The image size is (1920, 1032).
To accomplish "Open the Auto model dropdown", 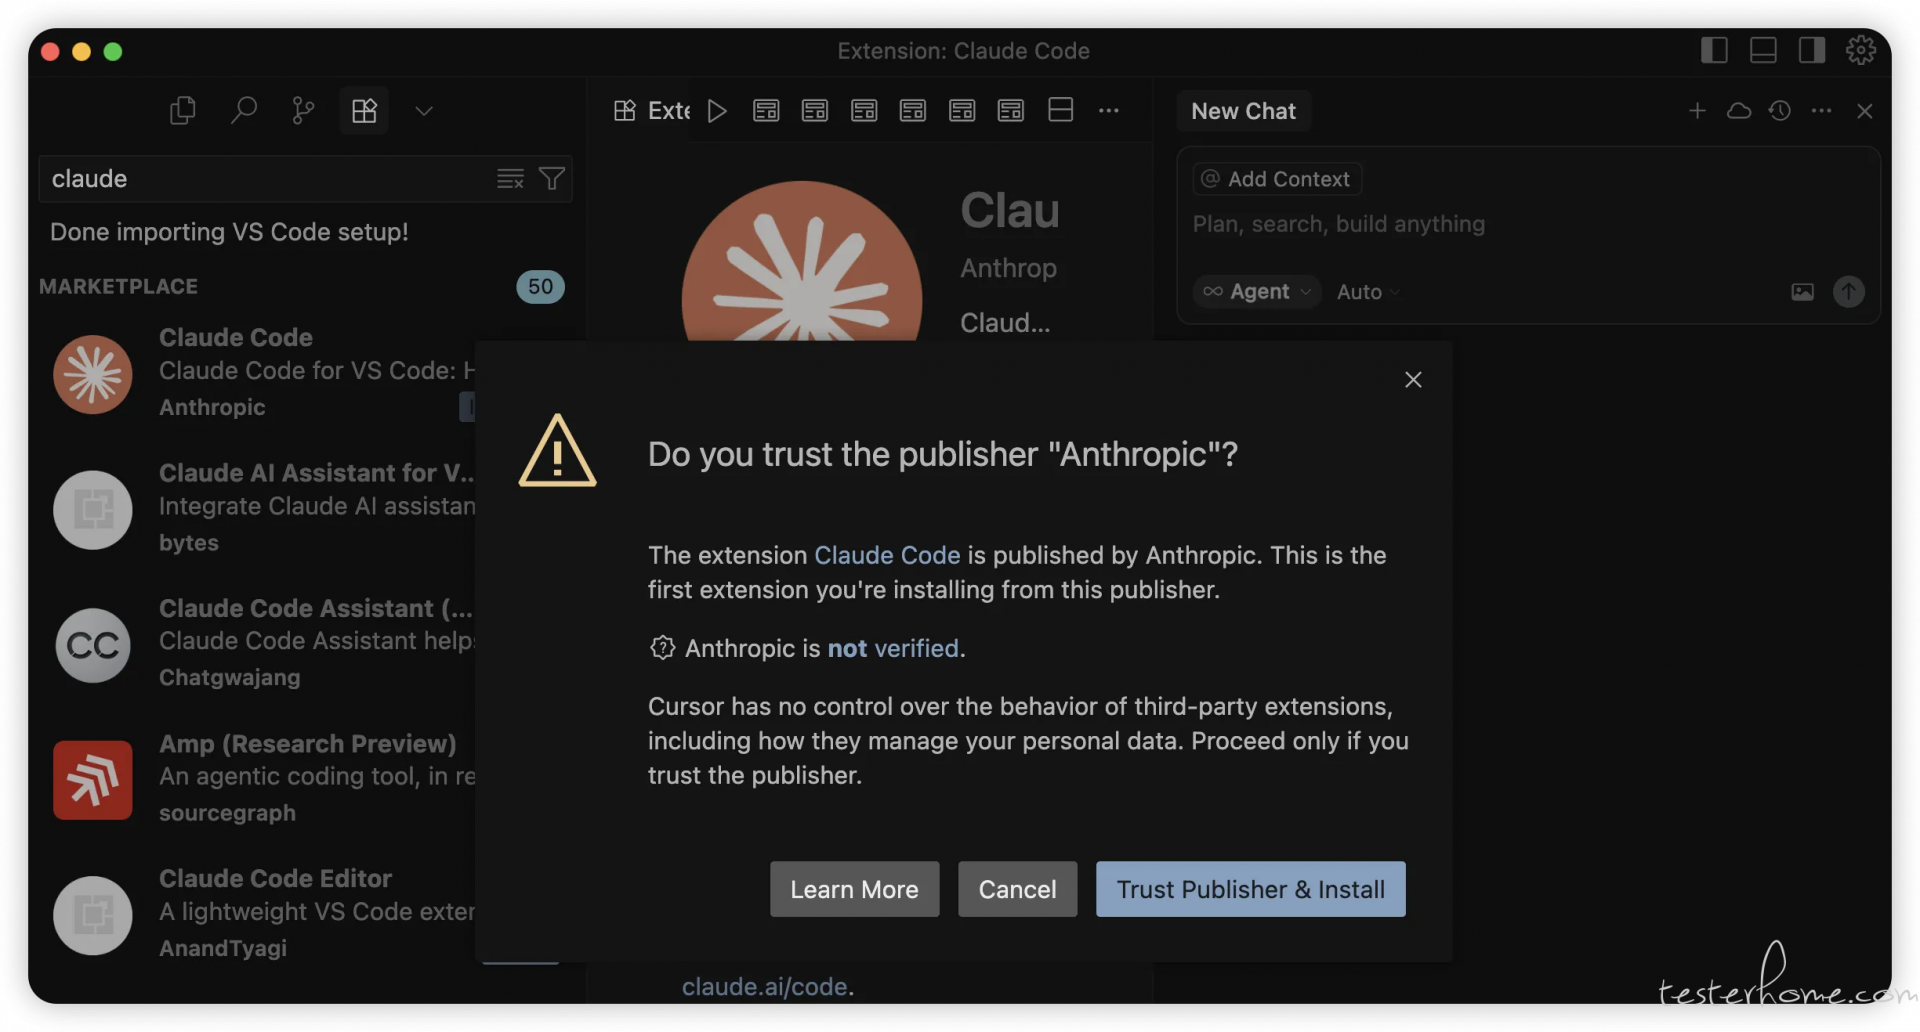I will pos(1368,292).
